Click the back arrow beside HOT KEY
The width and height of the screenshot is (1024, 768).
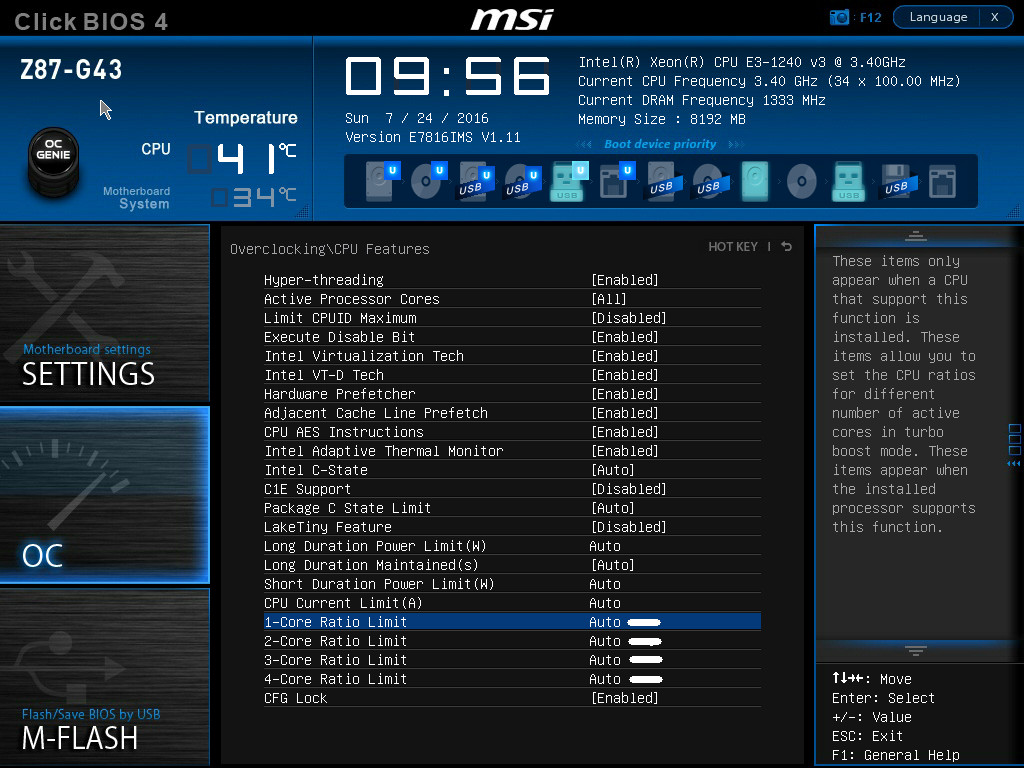[x=787, y=246]
